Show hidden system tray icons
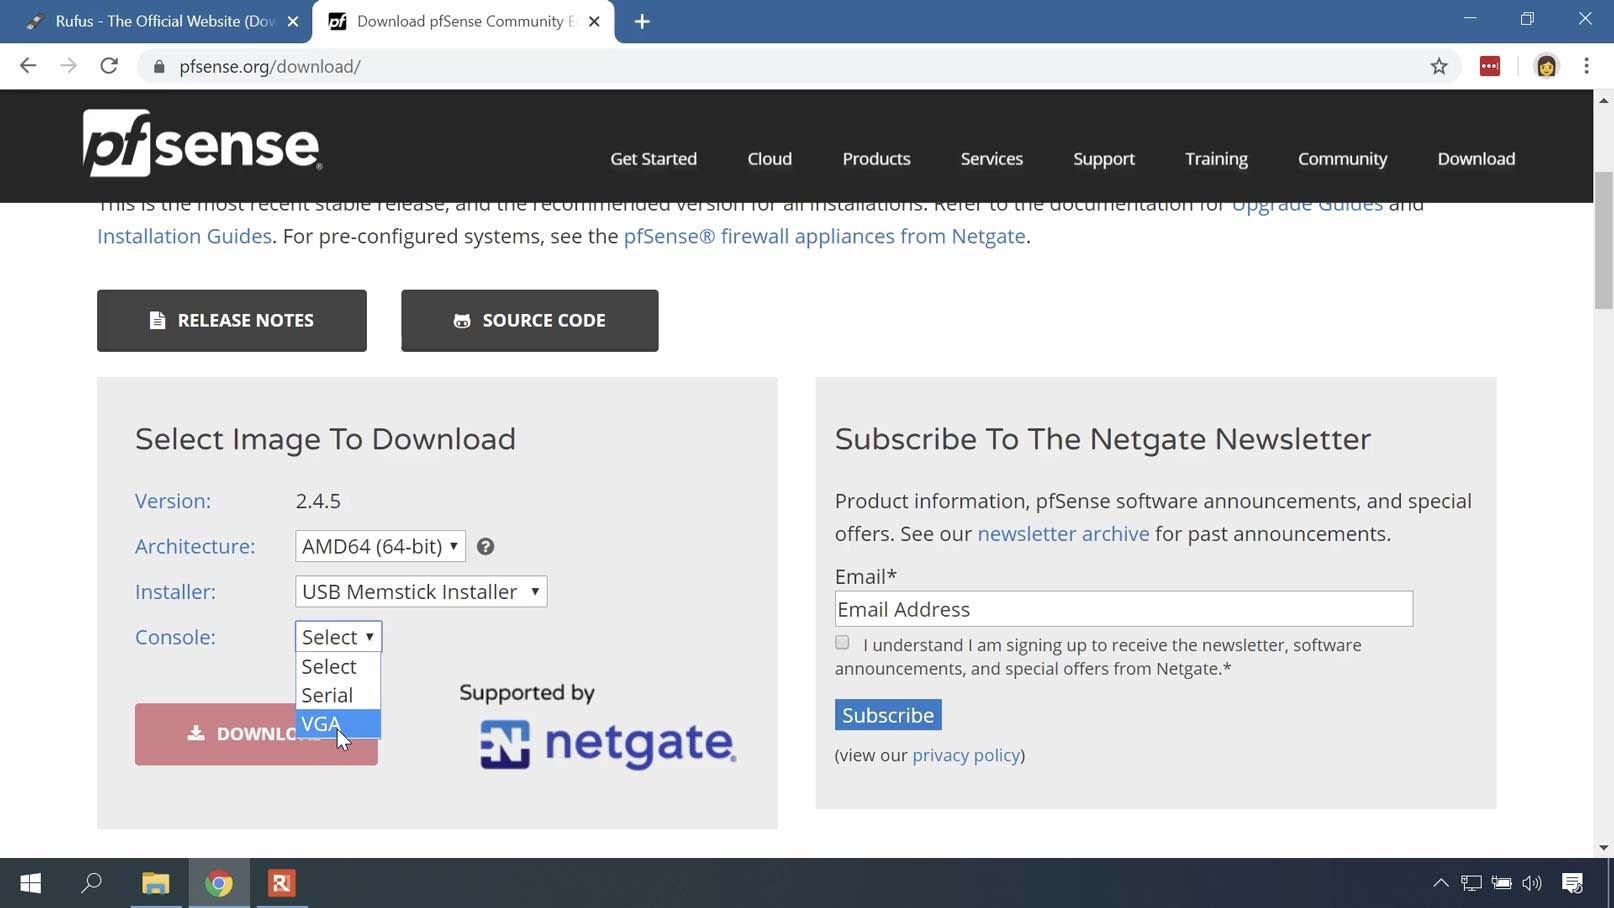1614x908 pixels. (1440, 883)
